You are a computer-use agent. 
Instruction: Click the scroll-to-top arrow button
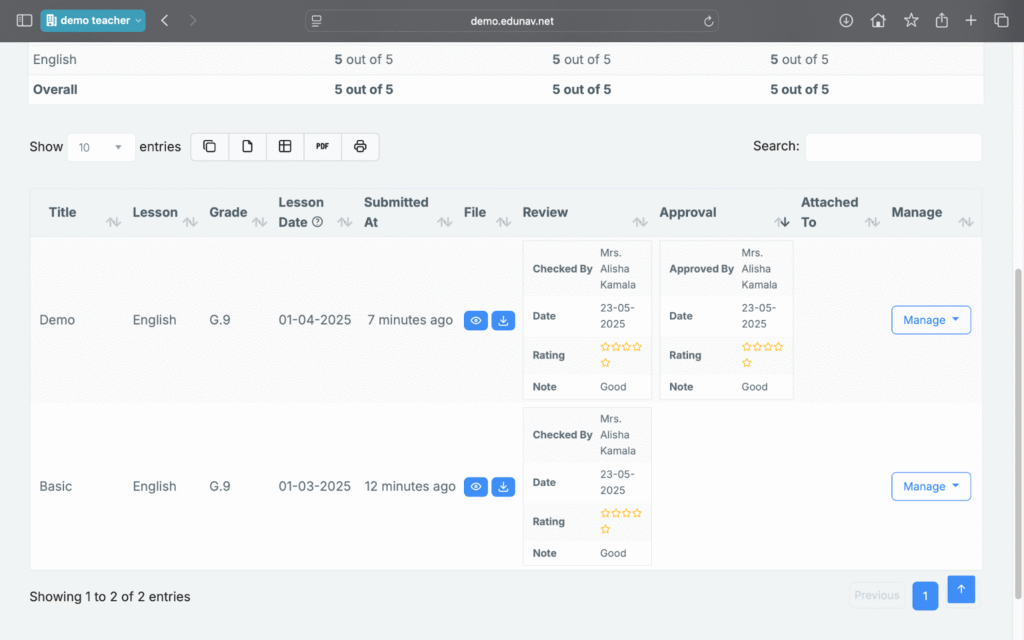[961, 590]
